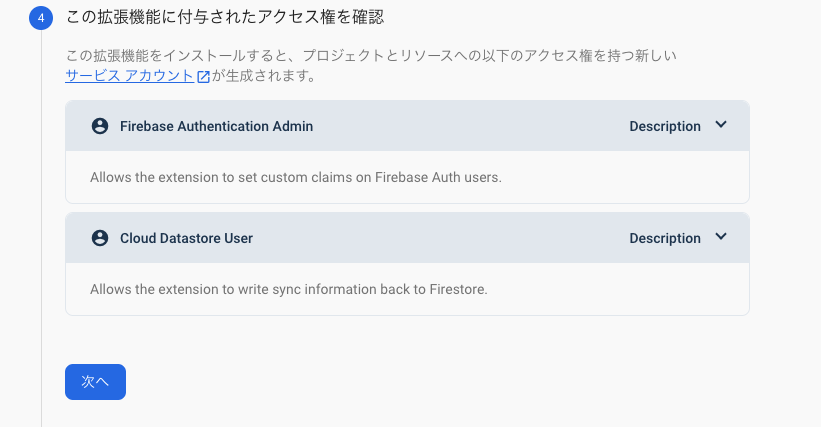Click Description label in Cloud Datastore User row
821x427 pixels.
(x=665, y=238)
